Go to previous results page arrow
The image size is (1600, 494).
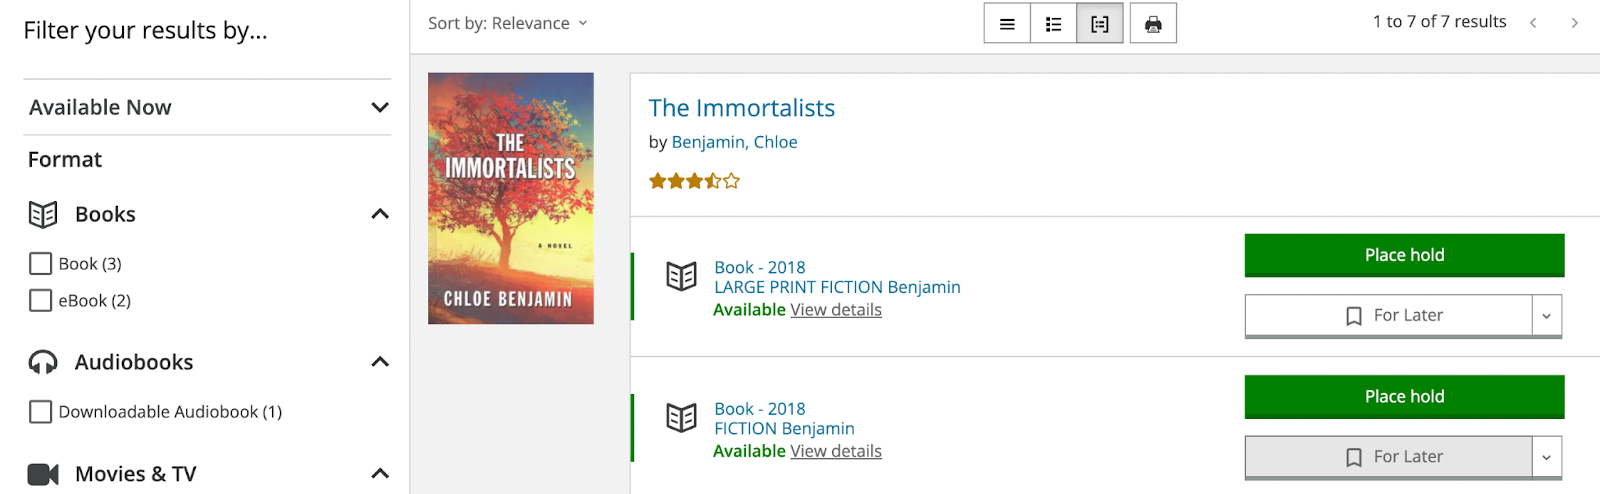pos(1532,23)
